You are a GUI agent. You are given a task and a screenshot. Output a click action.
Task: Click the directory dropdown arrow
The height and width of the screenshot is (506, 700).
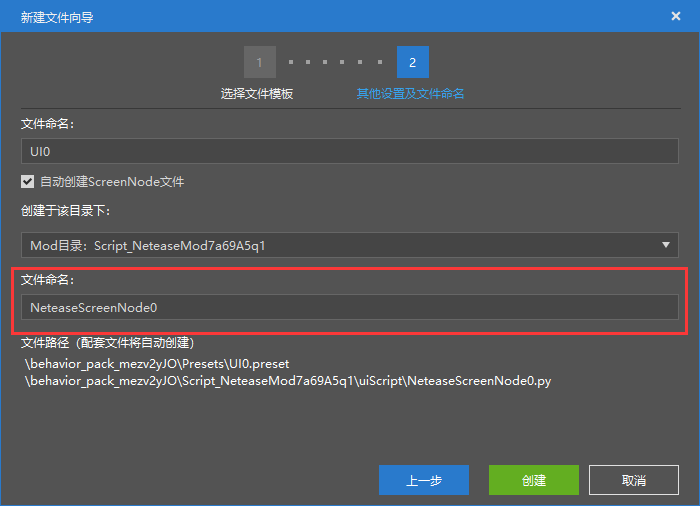coord(666,245)
